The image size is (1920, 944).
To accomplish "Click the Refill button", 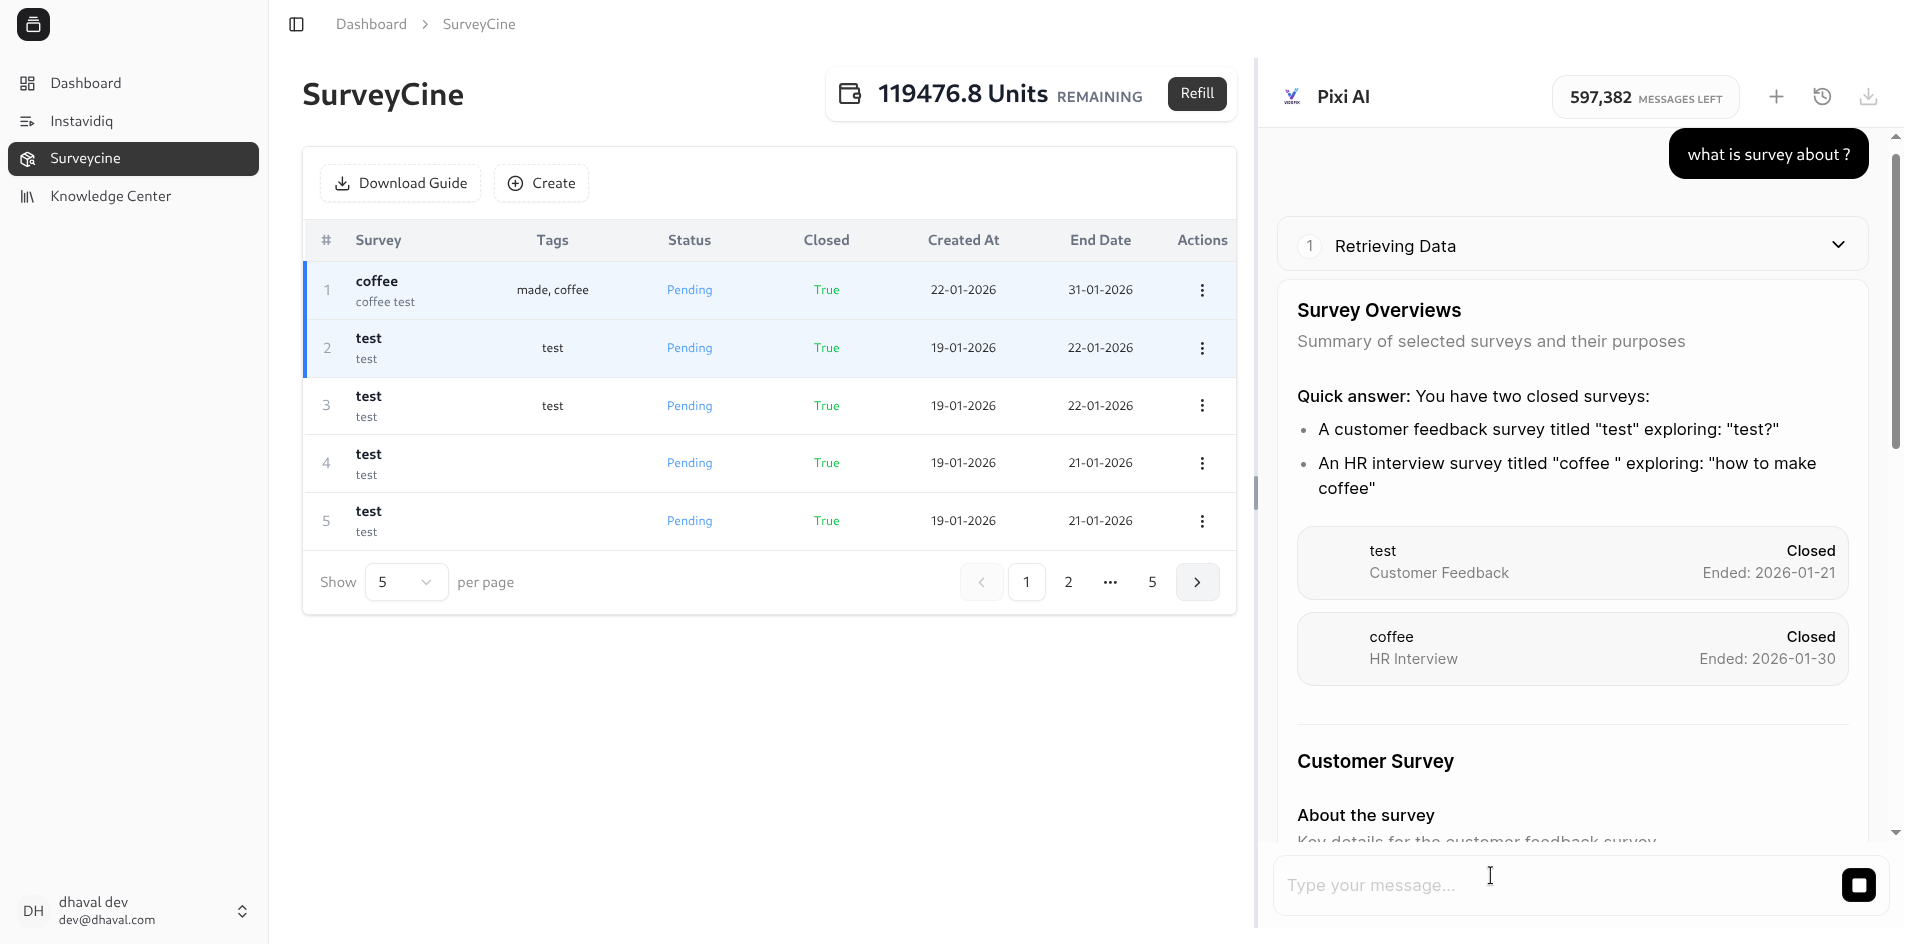I will (1197, 94).
